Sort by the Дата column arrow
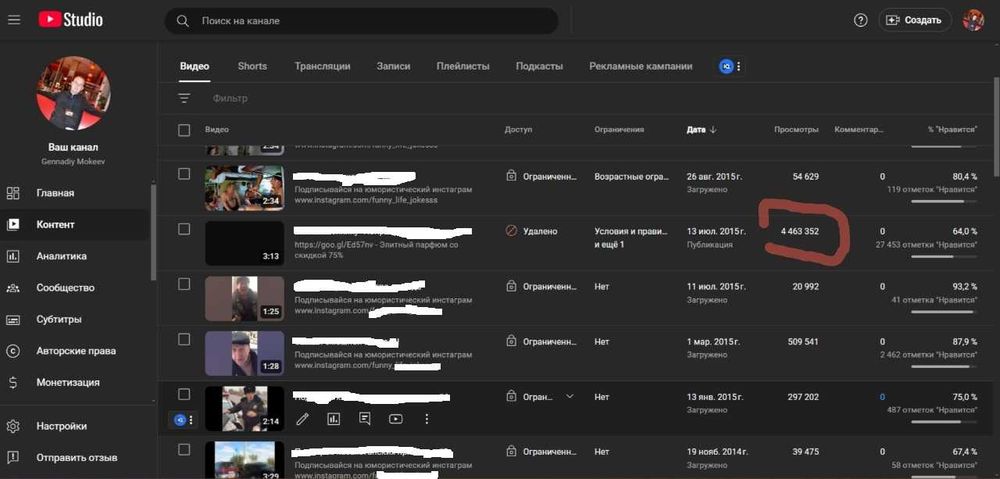 click(x=713, y=129)
